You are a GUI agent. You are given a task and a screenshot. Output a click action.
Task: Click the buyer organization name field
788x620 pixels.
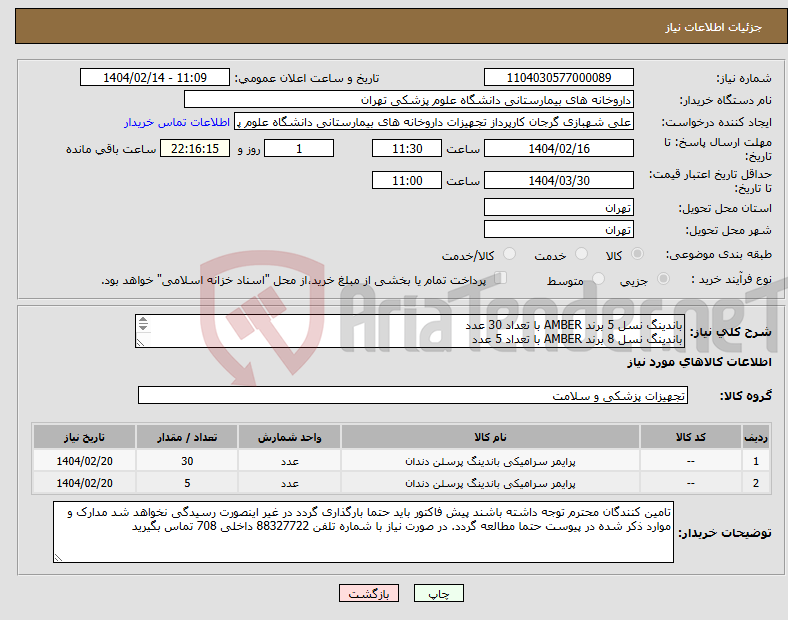point(409,99)
